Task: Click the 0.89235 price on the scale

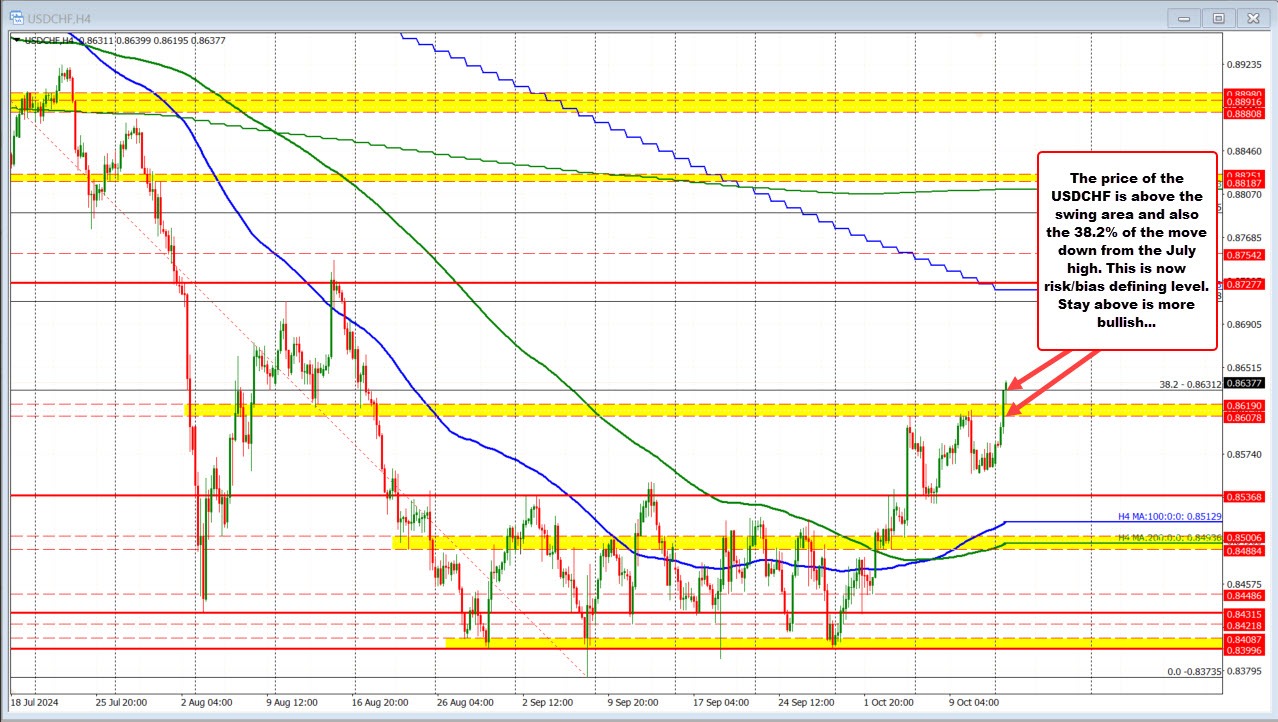Action: coord(1244,64)
